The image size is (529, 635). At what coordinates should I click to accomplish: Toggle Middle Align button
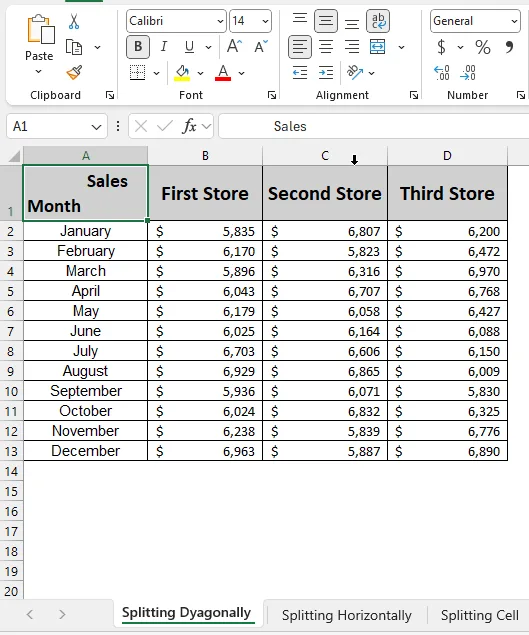click(x=326, y=21)
